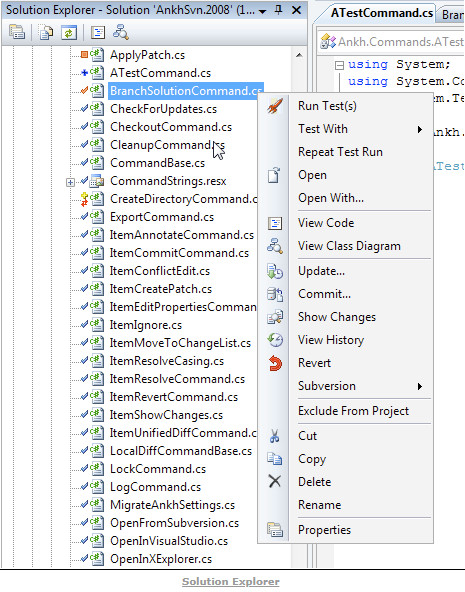
Task: Click the View Class Diagram toolbar icon
Action: pyautogui.click(x=121, y=32)
